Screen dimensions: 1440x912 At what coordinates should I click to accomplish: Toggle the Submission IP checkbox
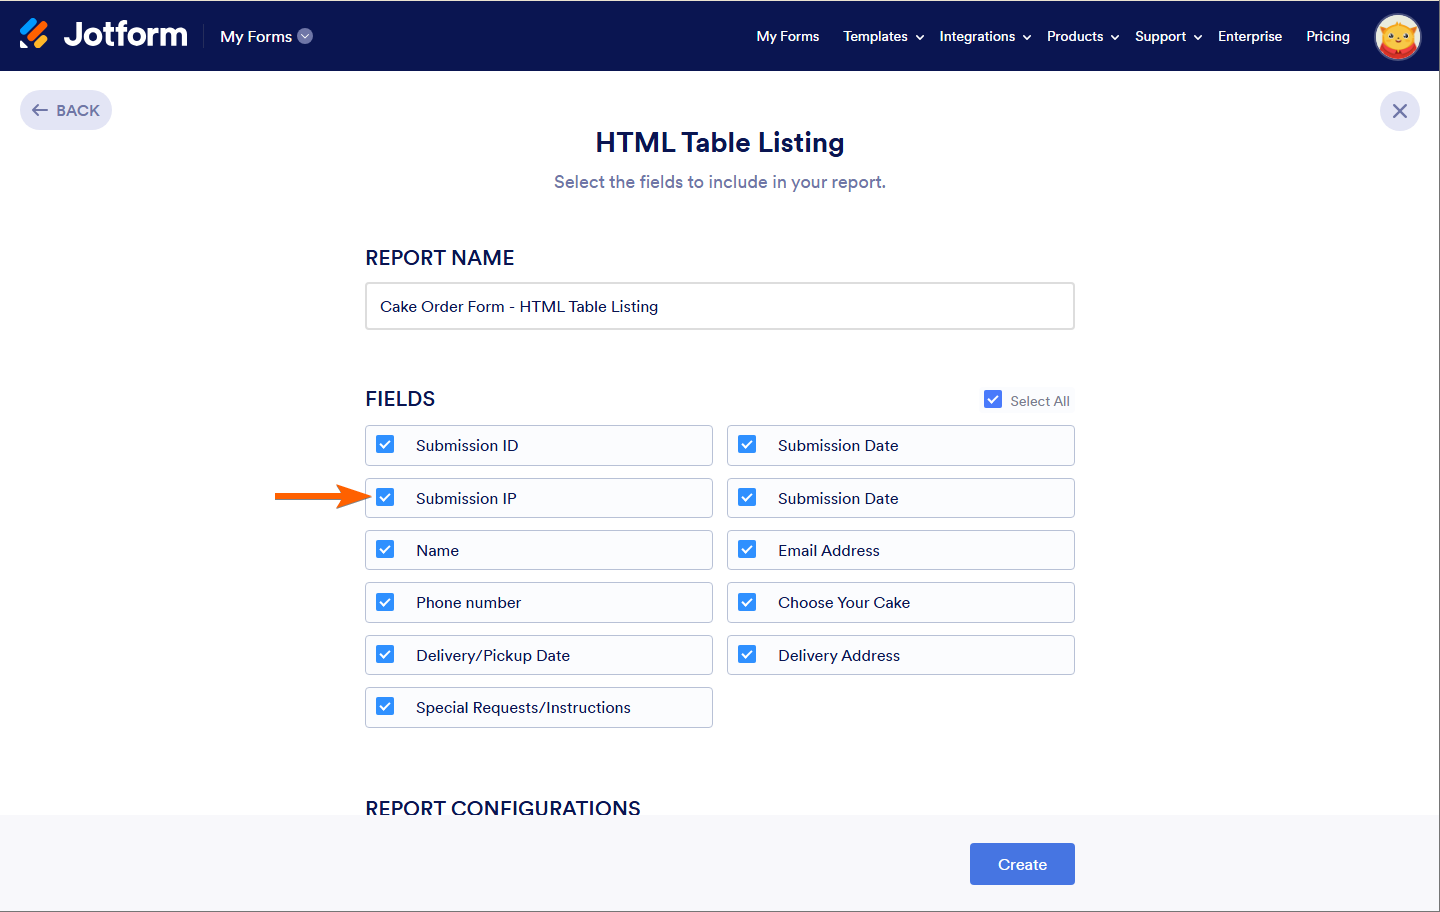(385, 498)
